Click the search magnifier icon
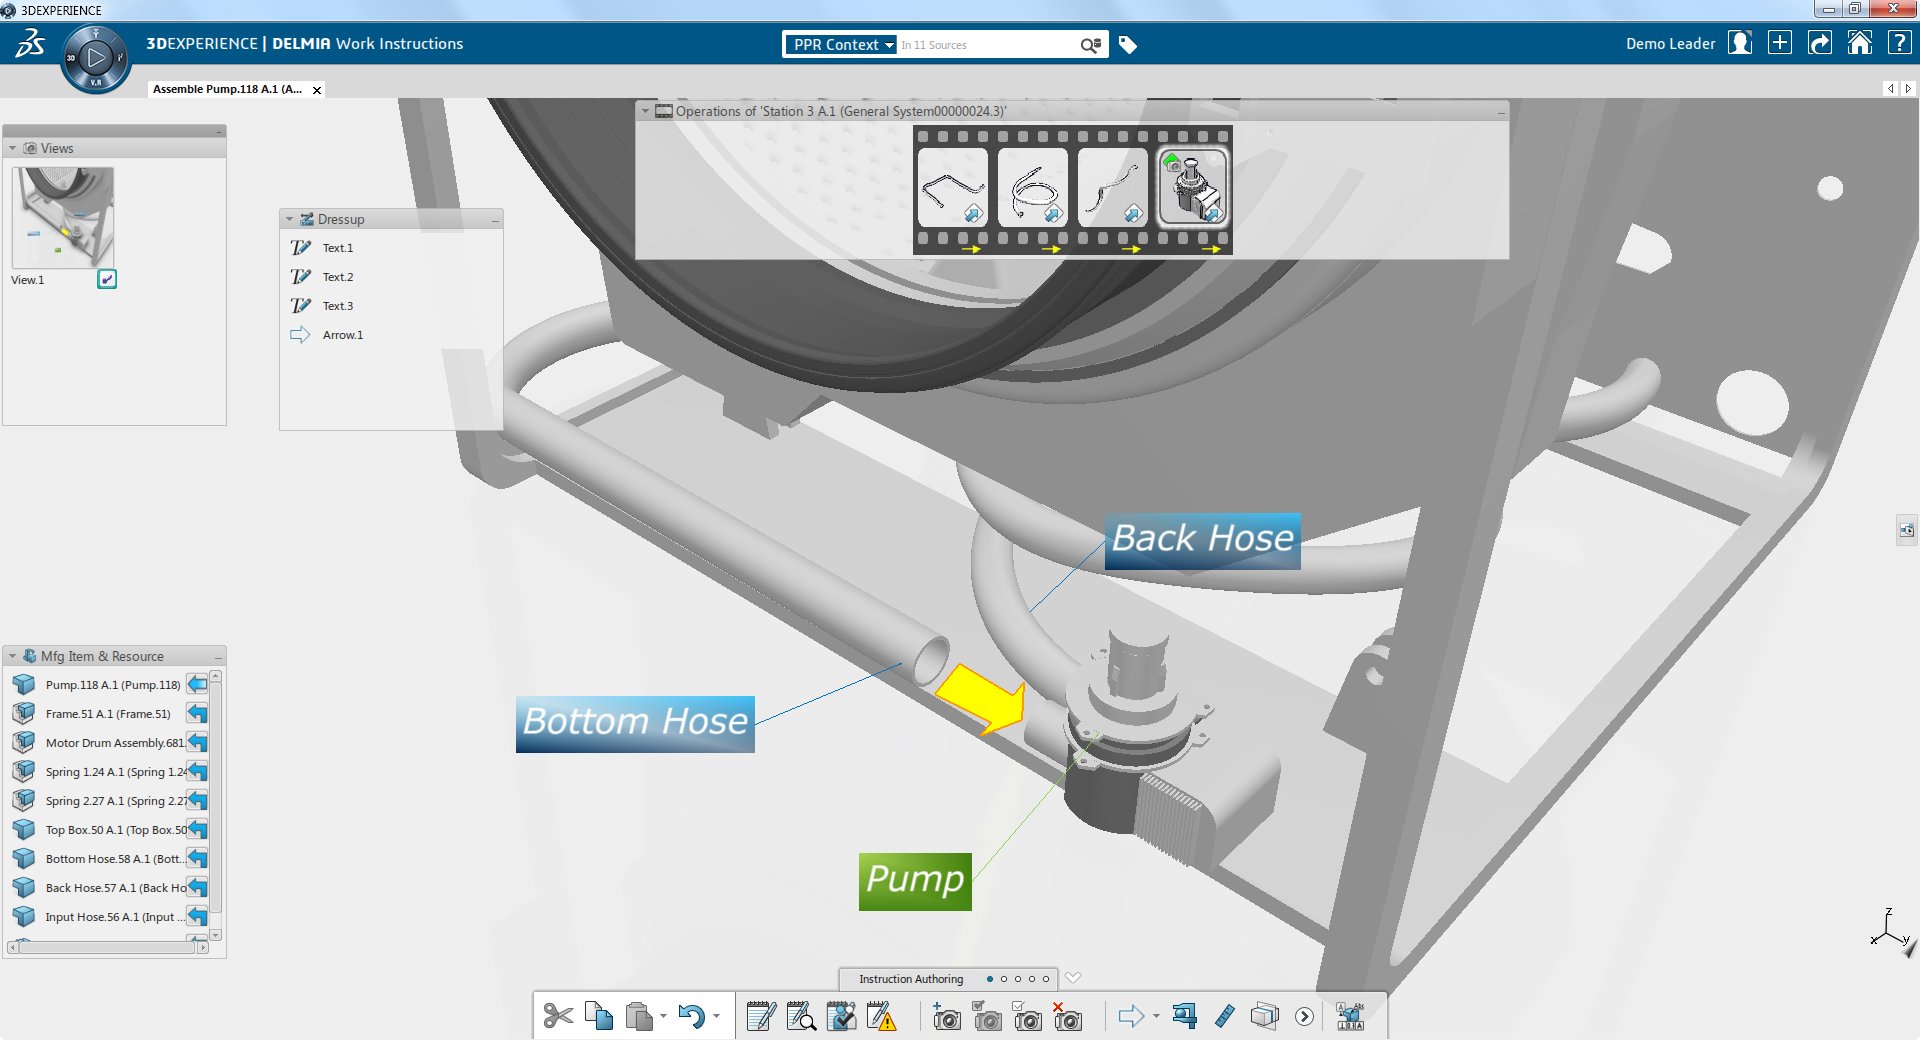The image size is (1920, 1040). click(x=1090, y=45)
